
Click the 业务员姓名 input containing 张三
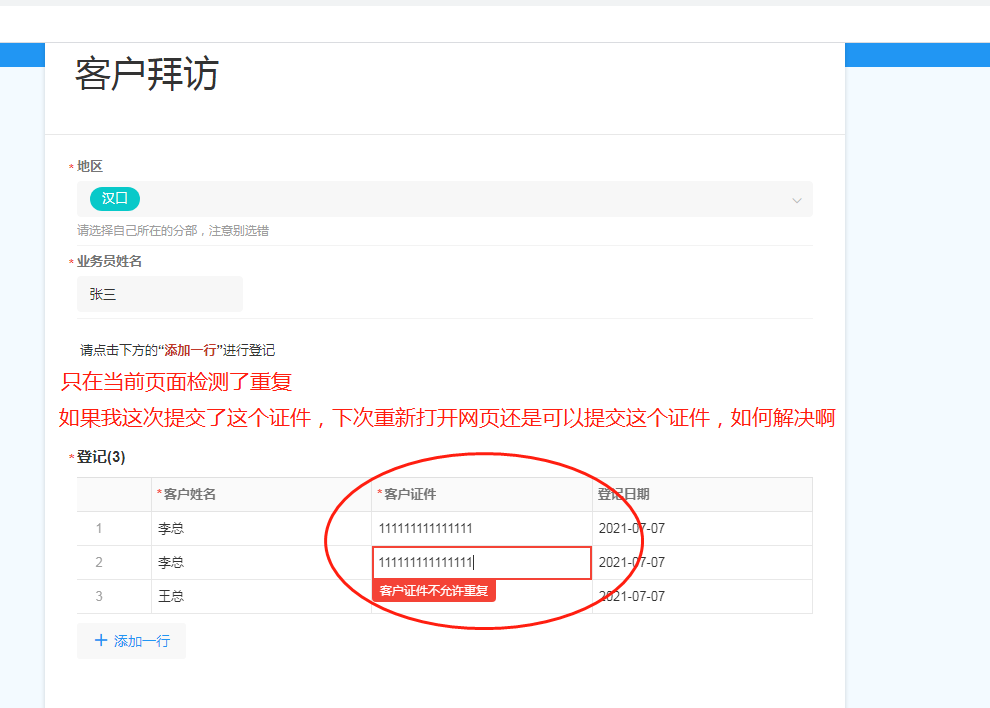(x=160, y=294)
